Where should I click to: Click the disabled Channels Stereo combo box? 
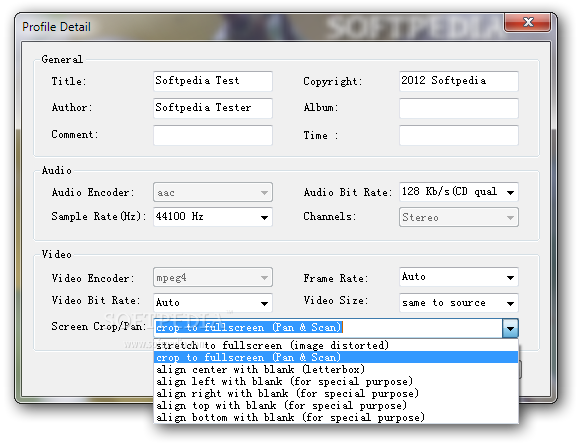[459, 217]
